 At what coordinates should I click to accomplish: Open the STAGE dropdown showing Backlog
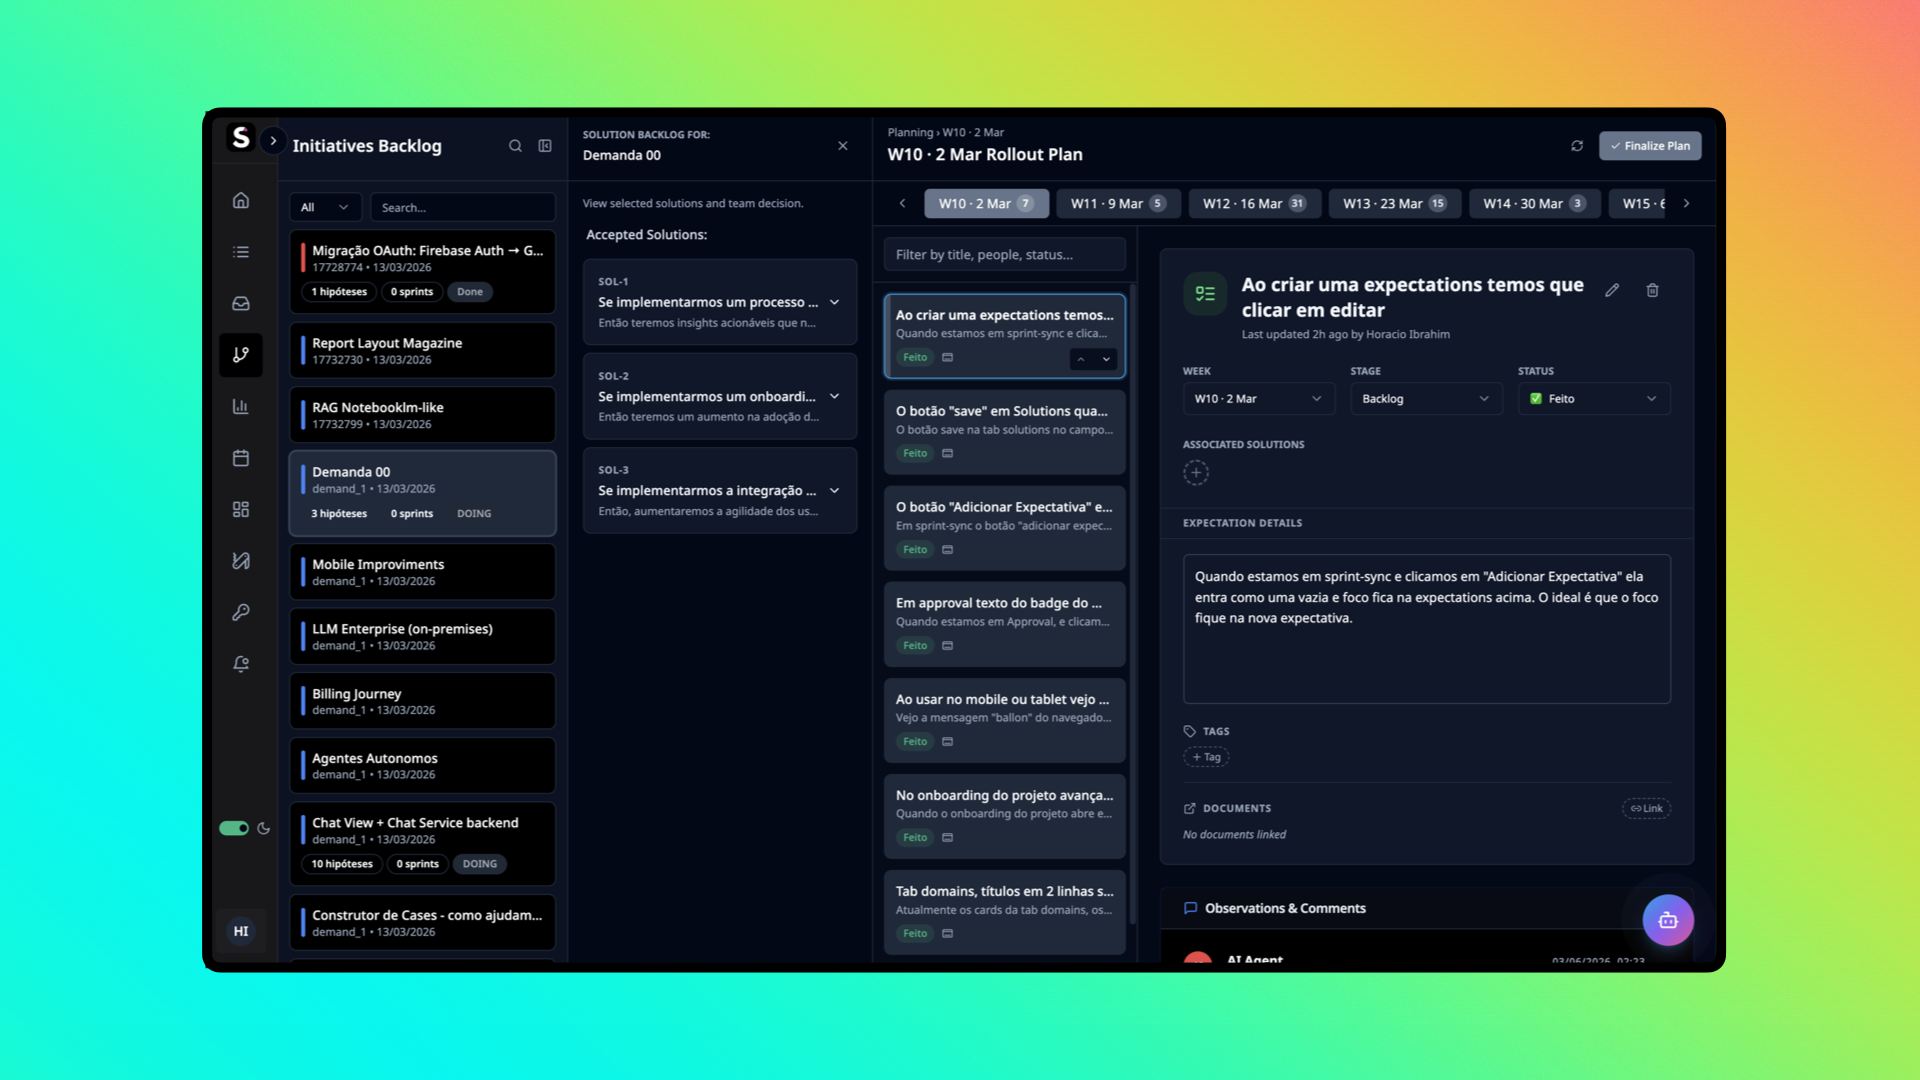point(1426,398)
